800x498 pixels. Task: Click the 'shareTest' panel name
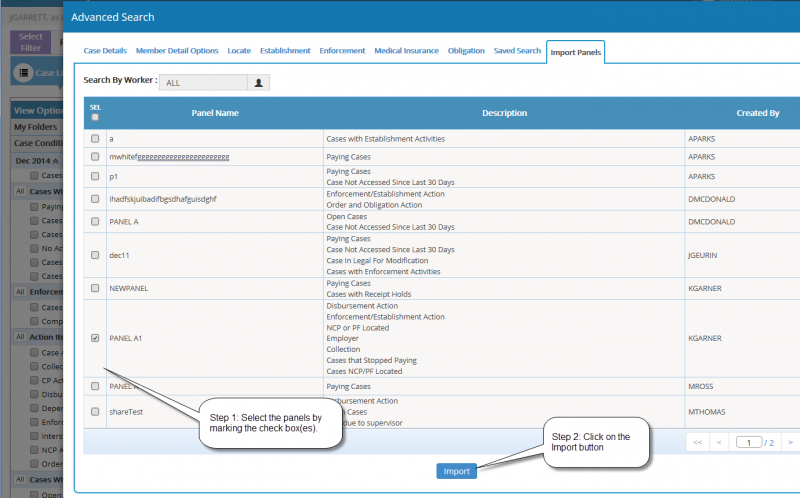pos(126,412)
